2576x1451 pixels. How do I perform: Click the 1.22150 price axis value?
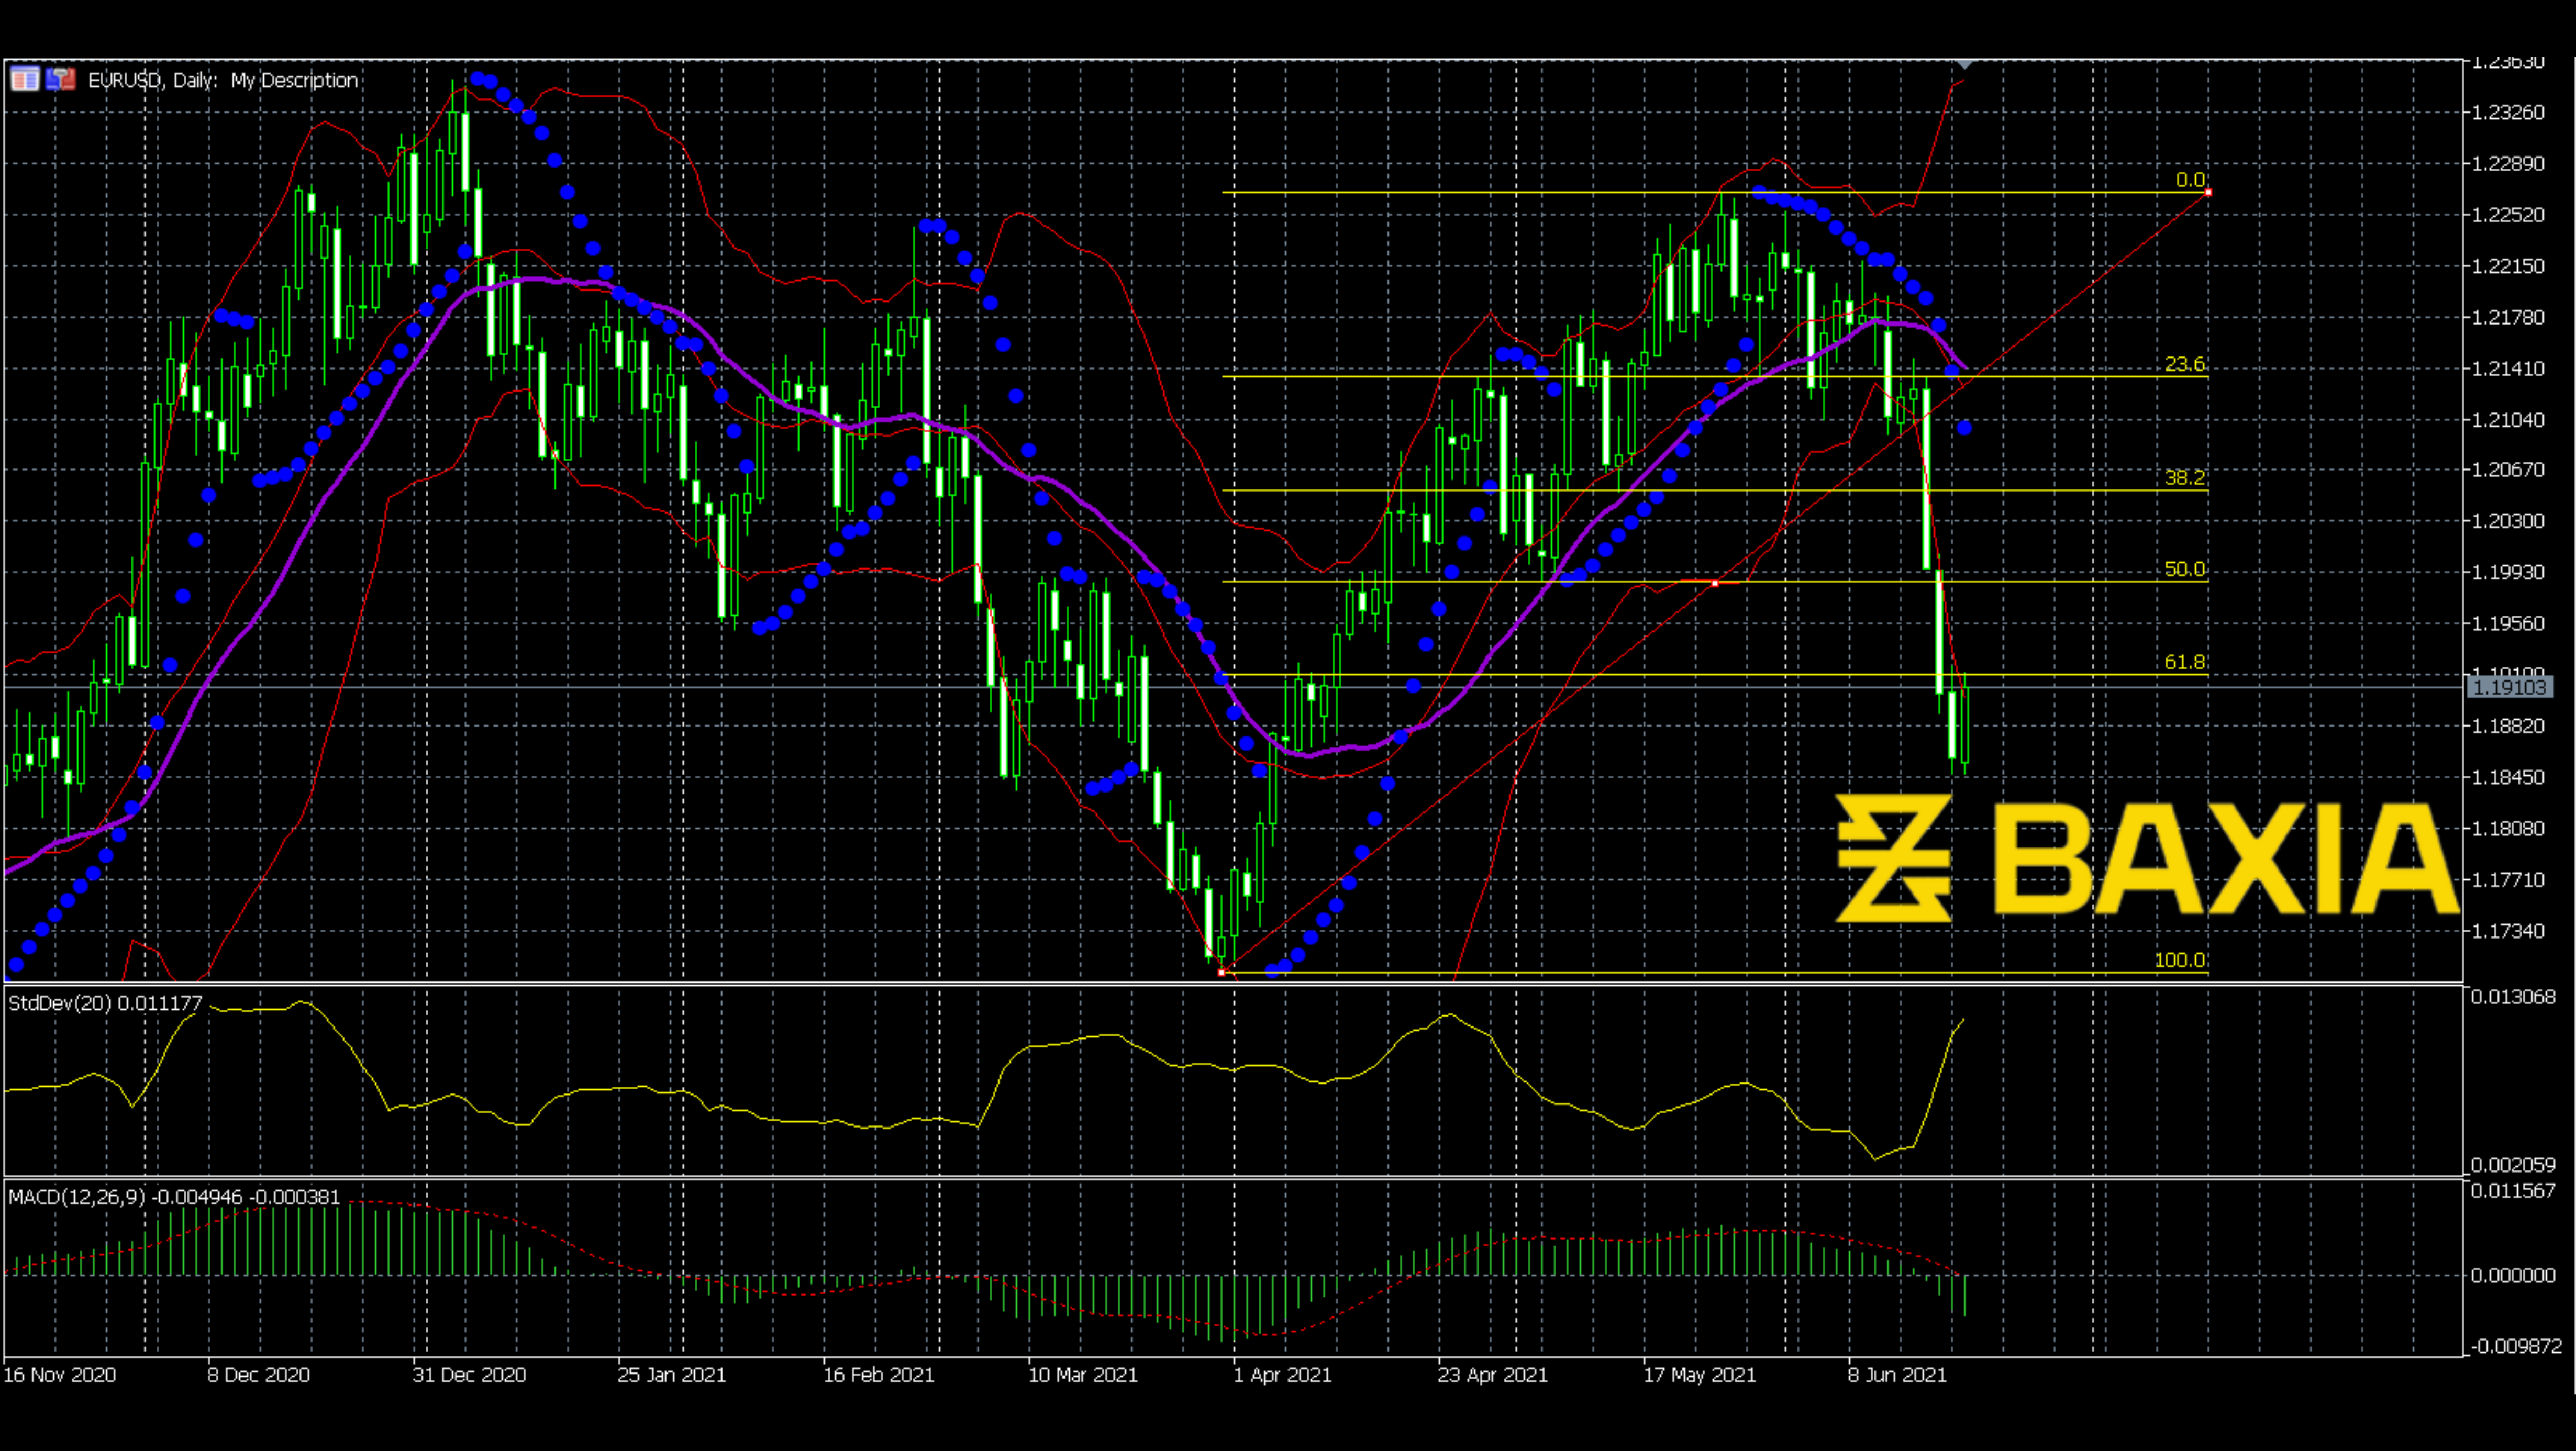click(x=2508, y=266)
